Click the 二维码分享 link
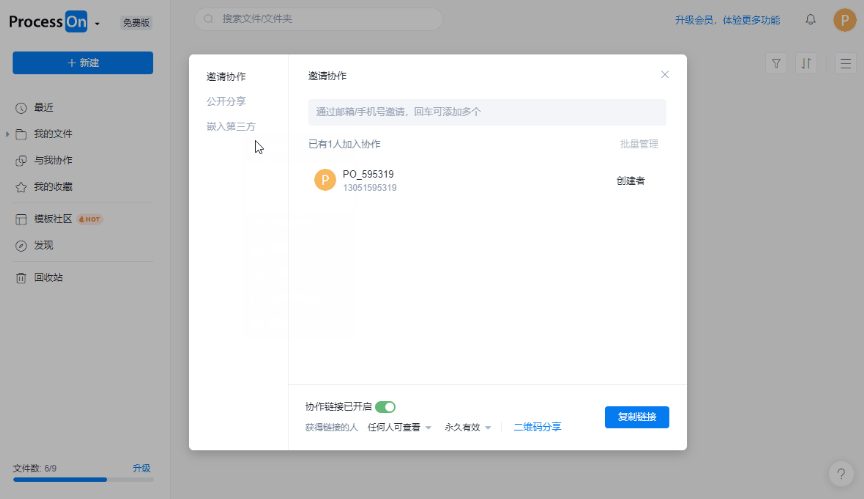 [x=537, y=427]
